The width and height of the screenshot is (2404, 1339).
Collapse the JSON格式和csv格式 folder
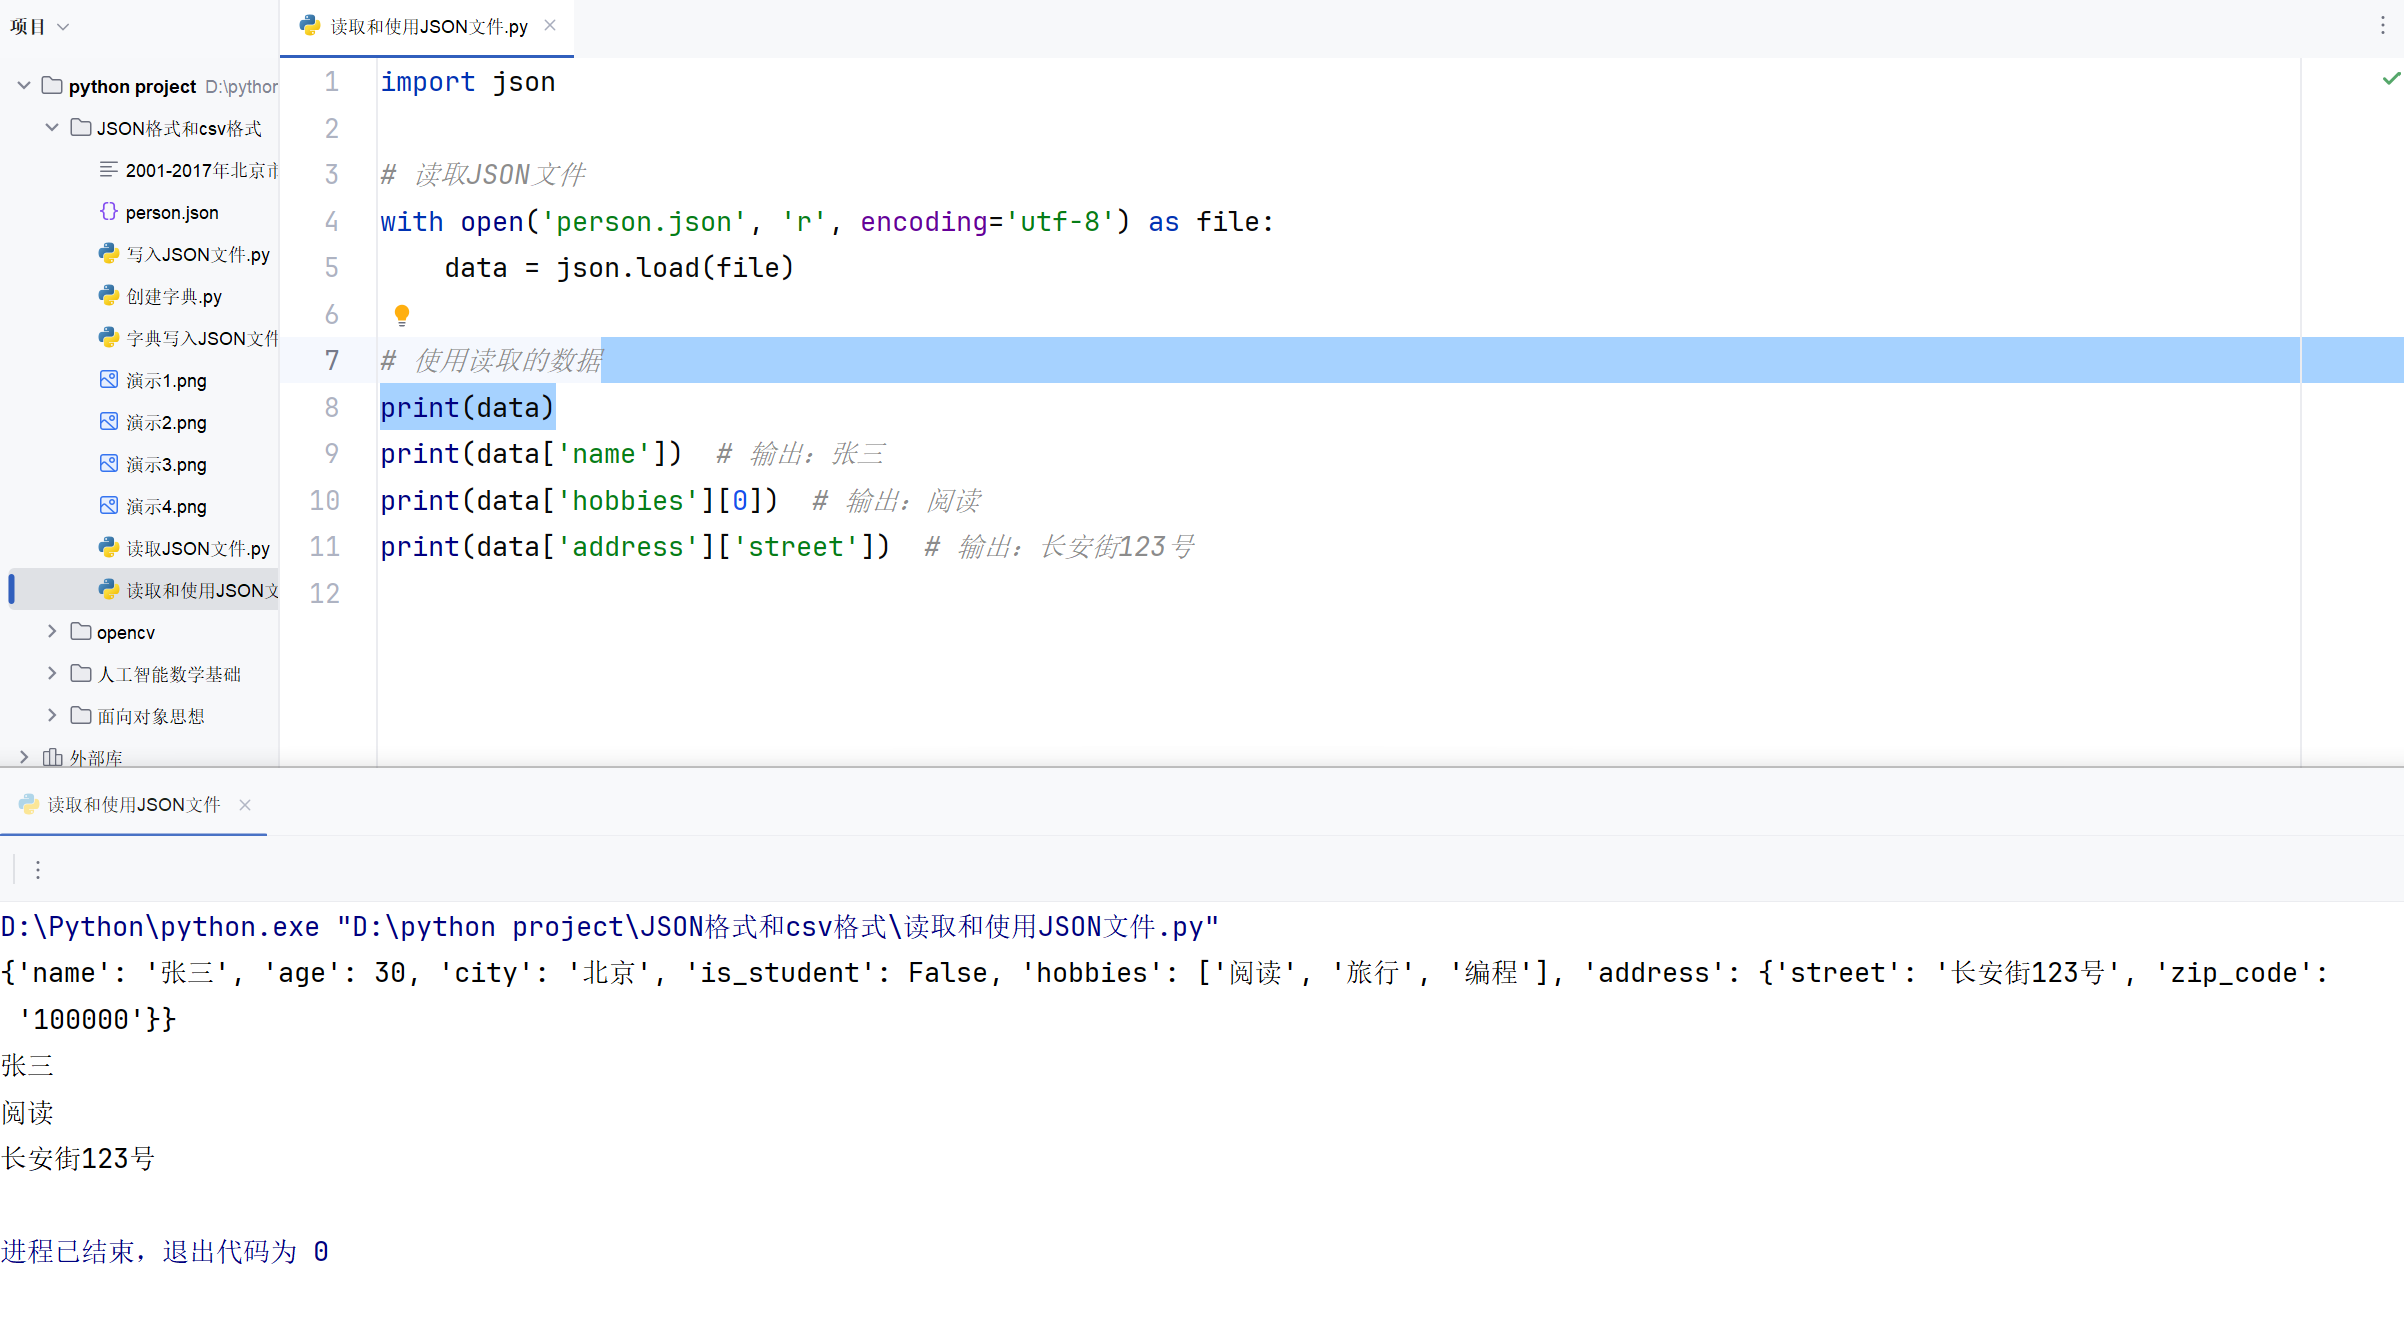click(x=52, y=128)
